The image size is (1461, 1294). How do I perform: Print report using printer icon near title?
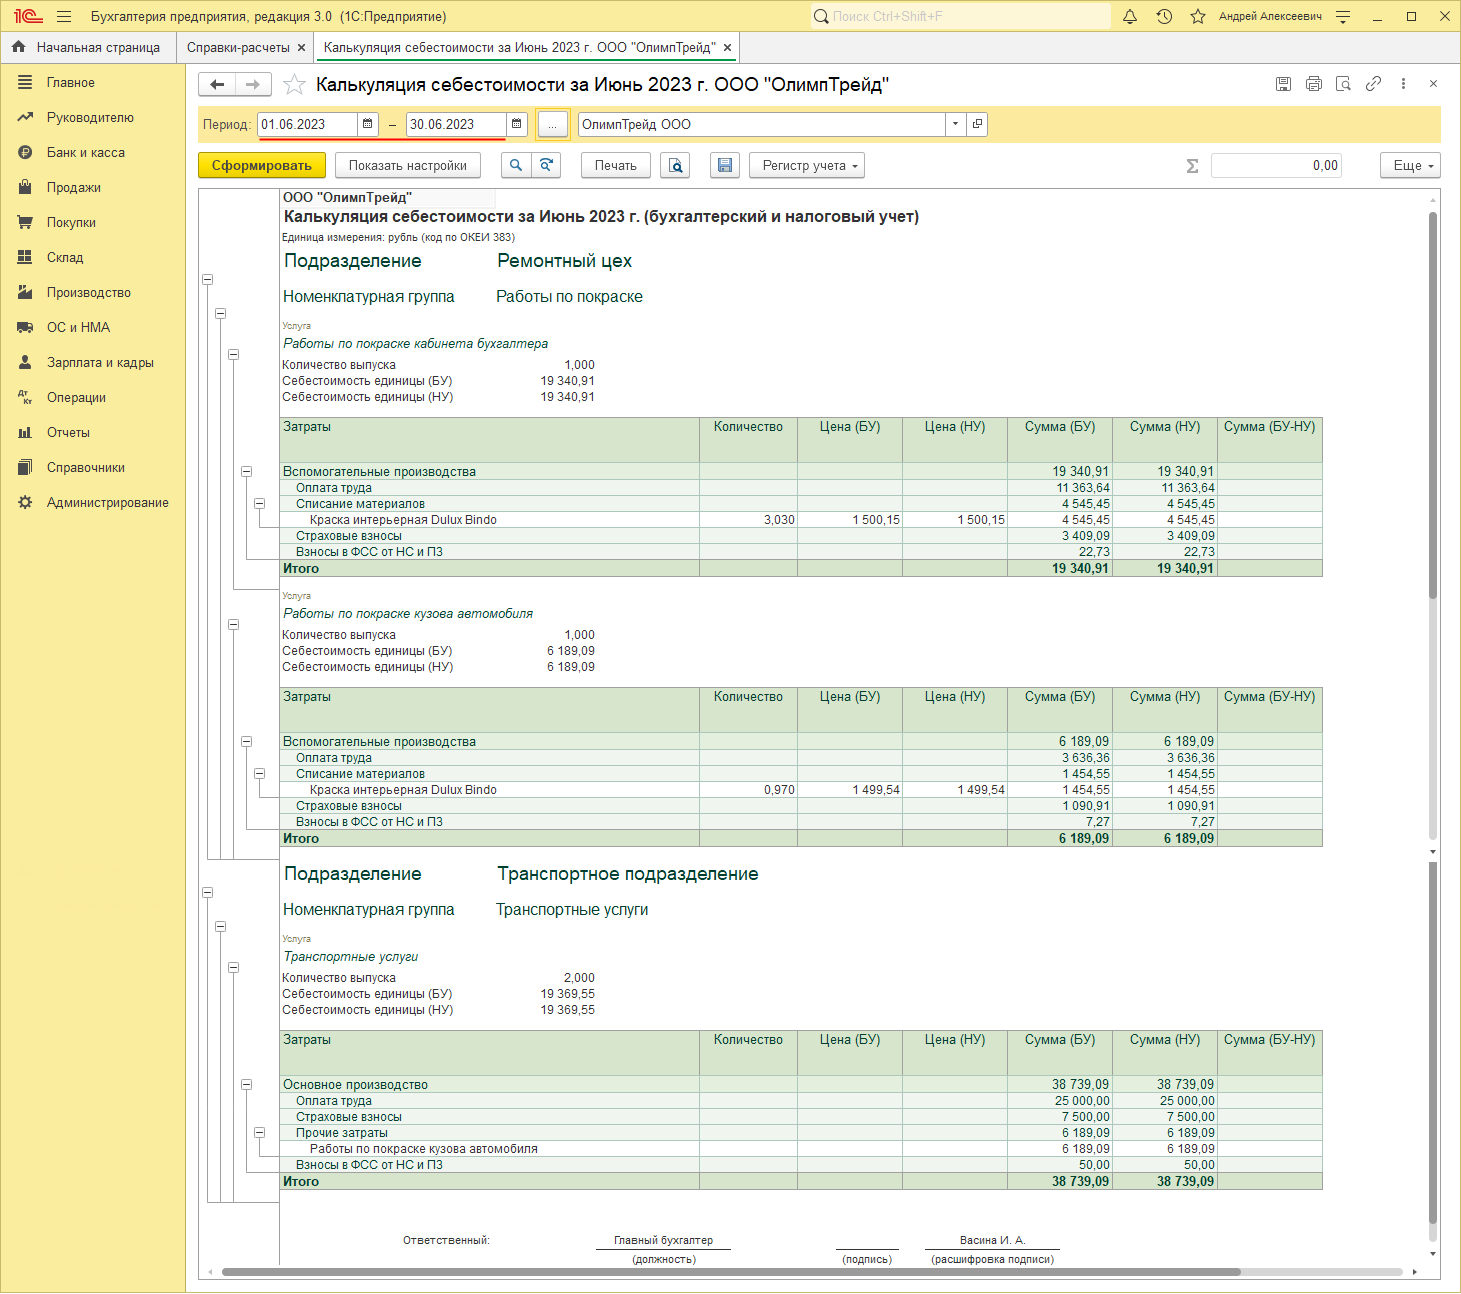(1314, 84)
